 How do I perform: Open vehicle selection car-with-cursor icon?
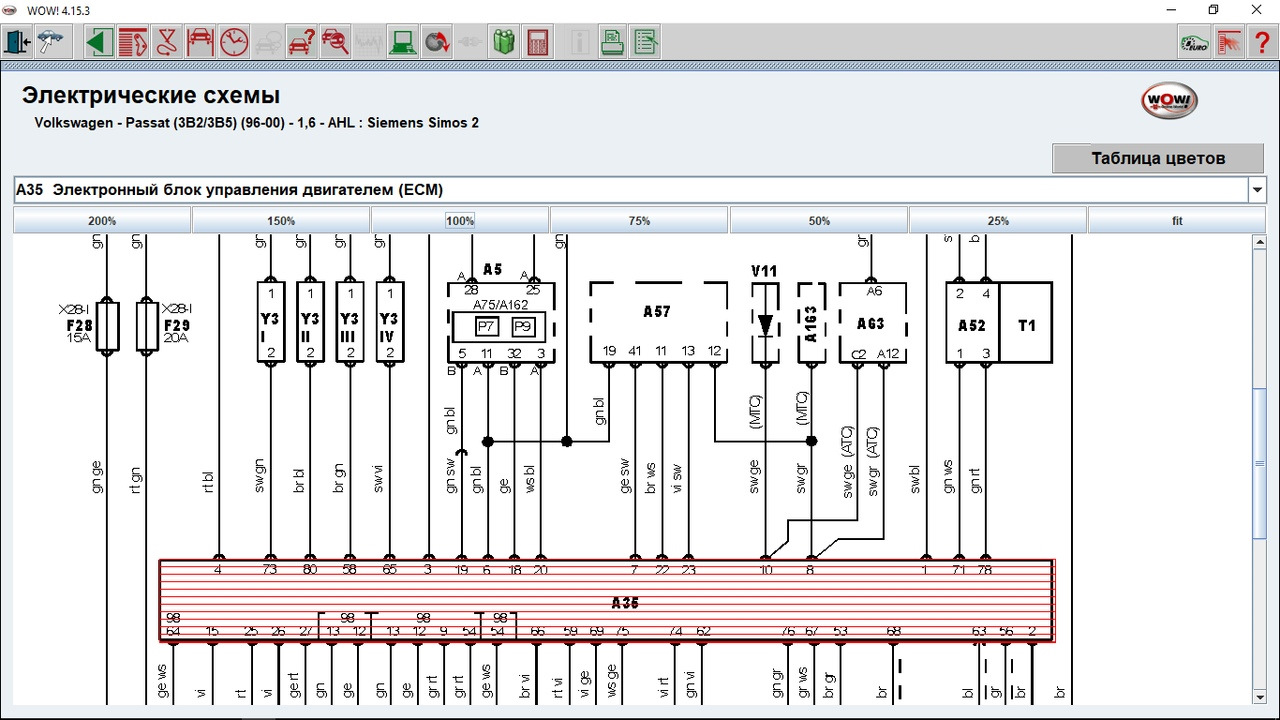point(50,42)
